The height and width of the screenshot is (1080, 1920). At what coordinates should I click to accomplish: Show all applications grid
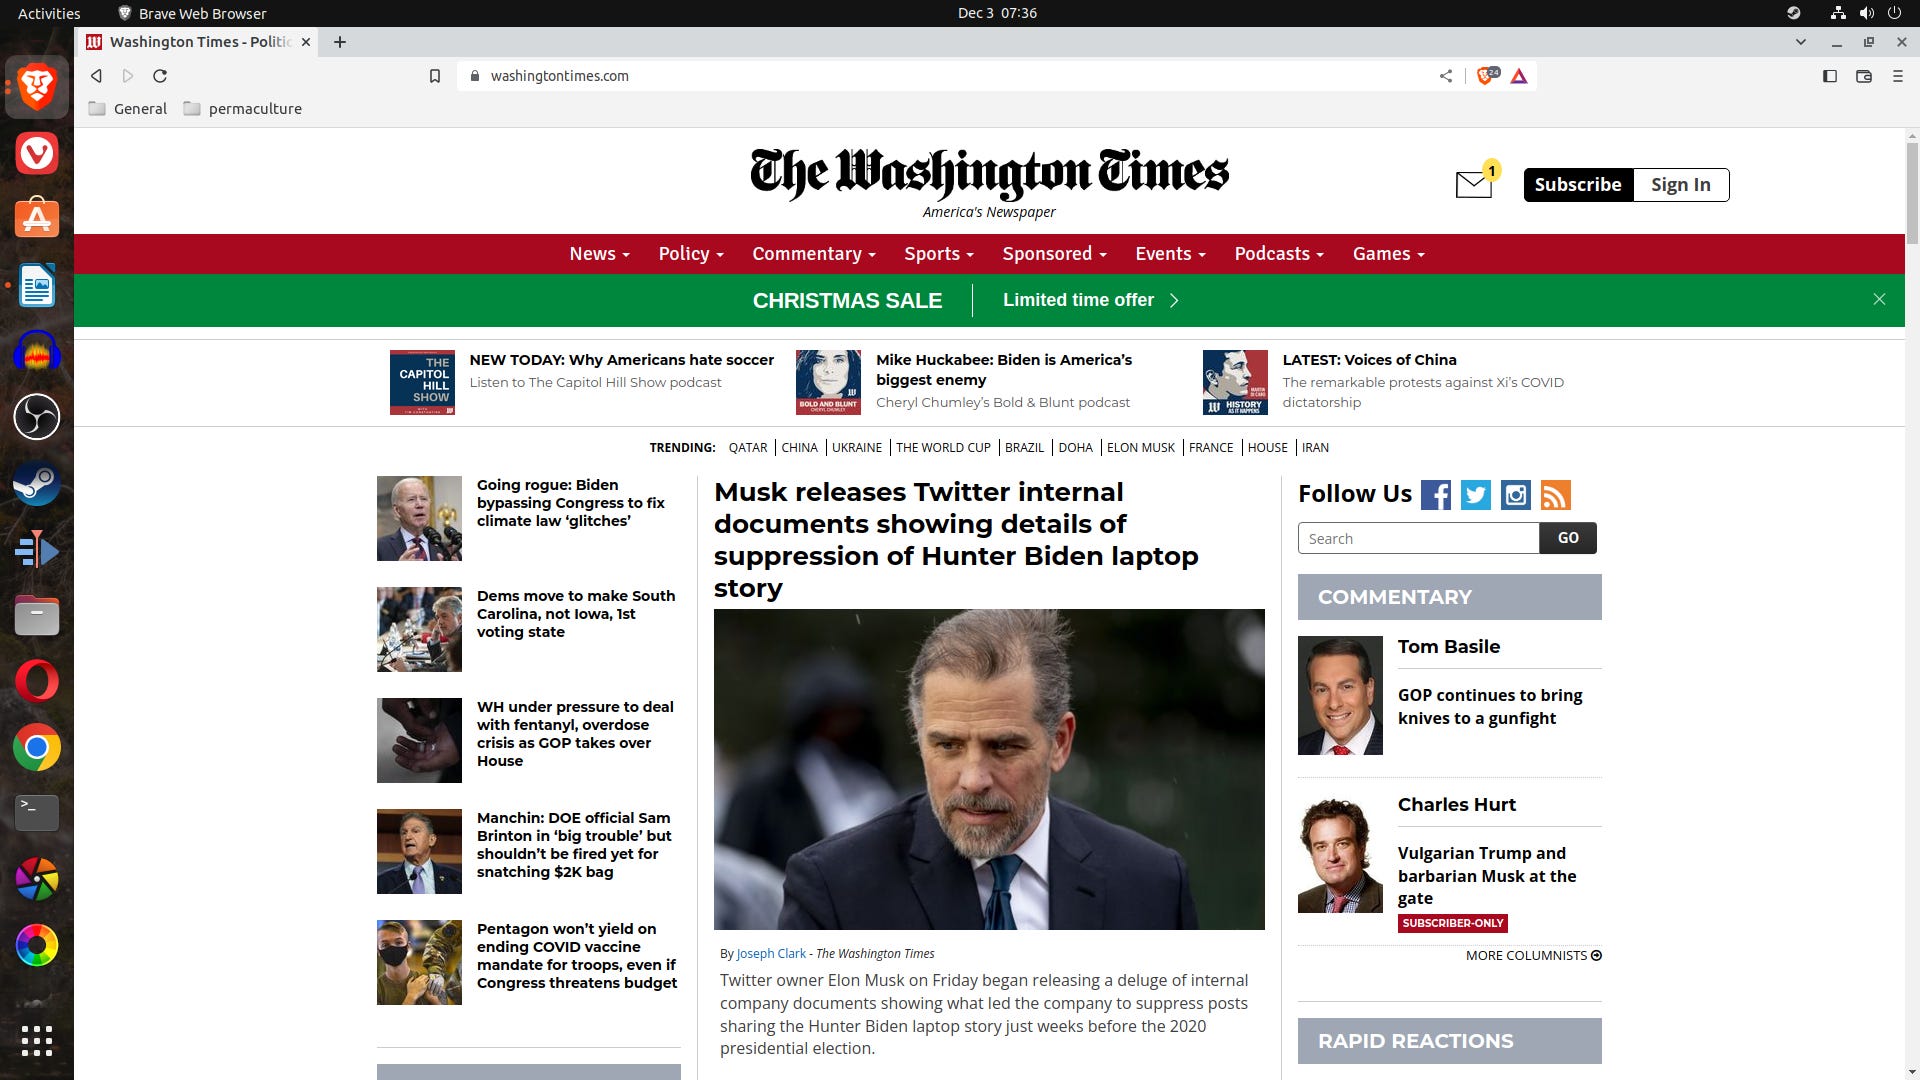tap(37, 1041)
